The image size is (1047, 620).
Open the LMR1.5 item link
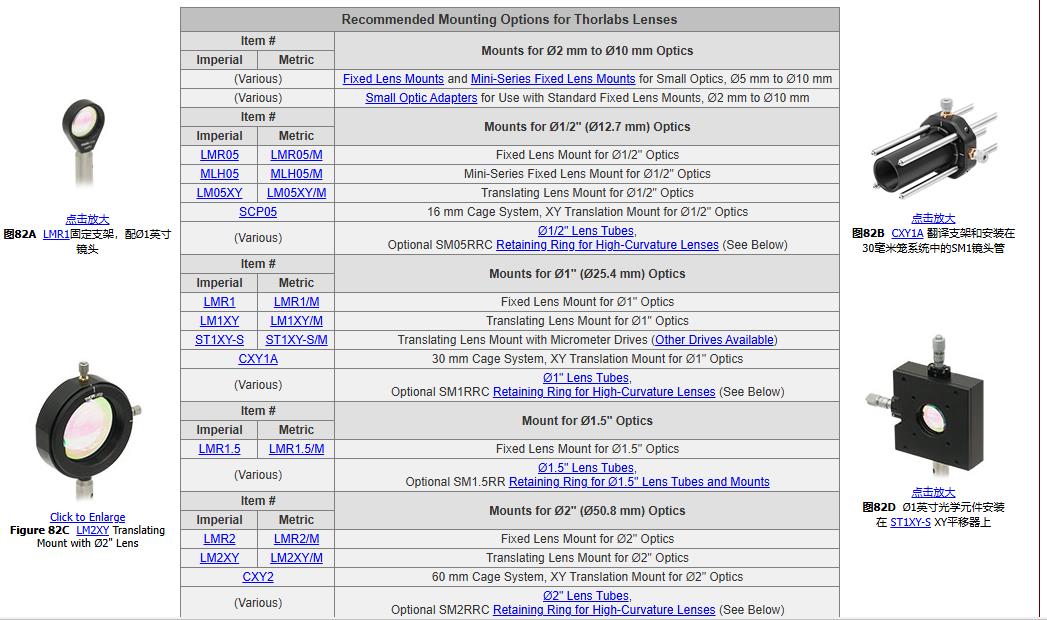(219, 449)
